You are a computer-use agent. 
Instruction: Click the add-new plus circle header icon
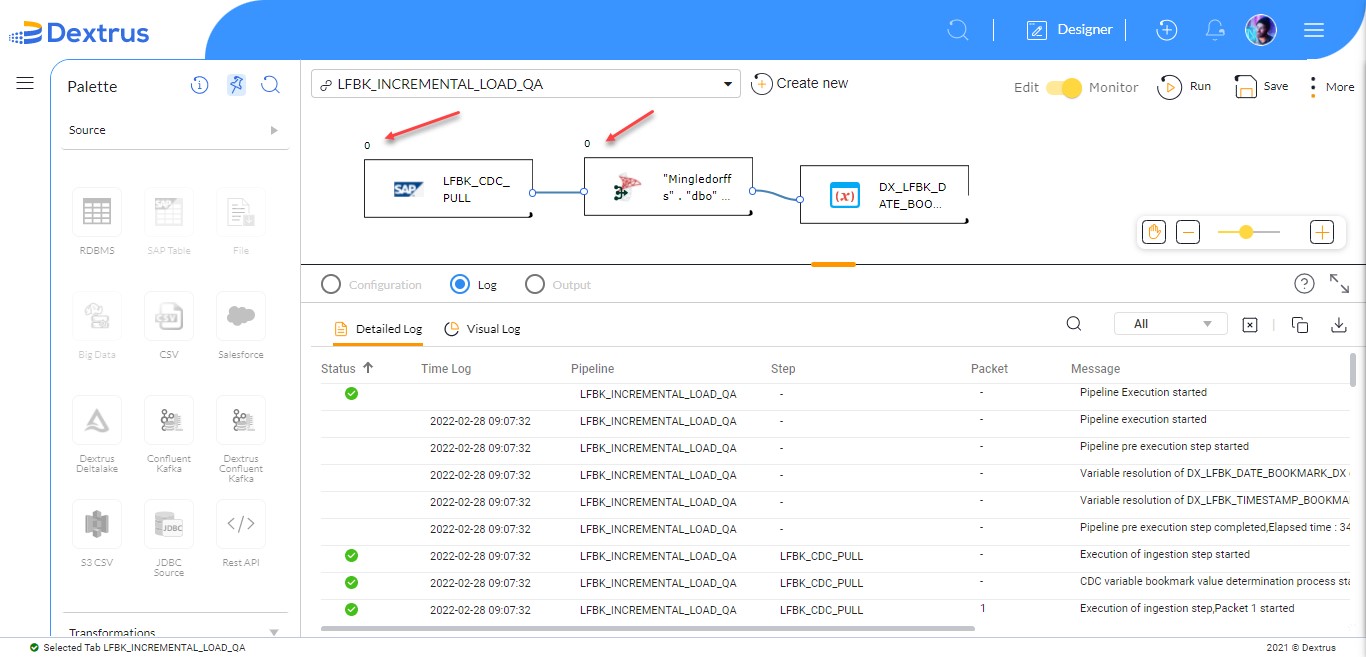[1167, 30]
